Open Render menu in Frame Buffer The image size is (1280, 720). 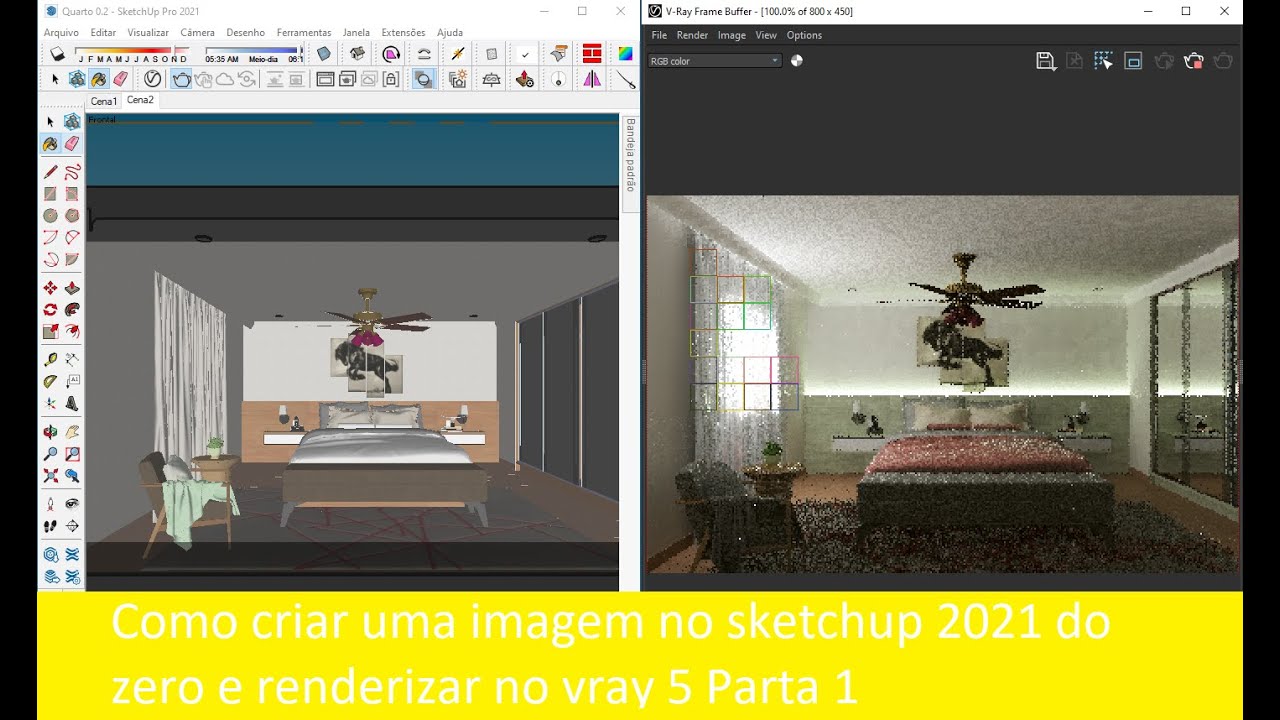tap(692, 35)
